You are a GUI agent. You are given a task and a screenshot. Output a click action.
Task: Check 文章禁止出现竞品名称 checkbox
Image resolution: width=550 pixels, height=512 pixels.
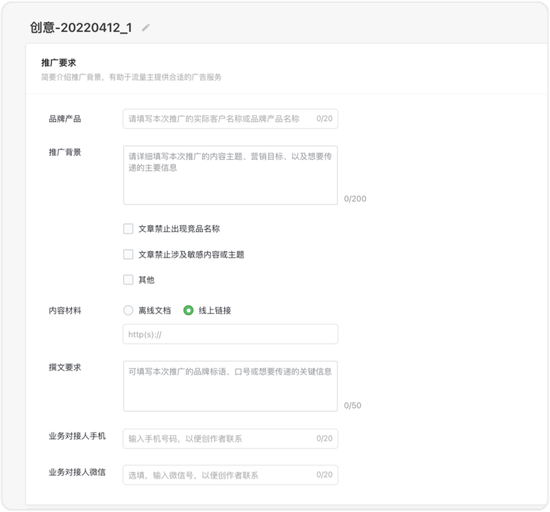(128, 229)
